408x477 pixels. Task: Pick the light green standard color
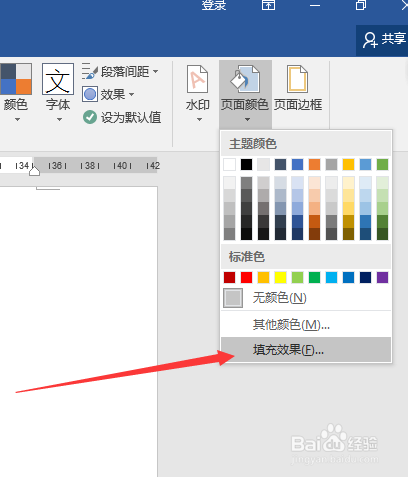click(x=297, y=277)
